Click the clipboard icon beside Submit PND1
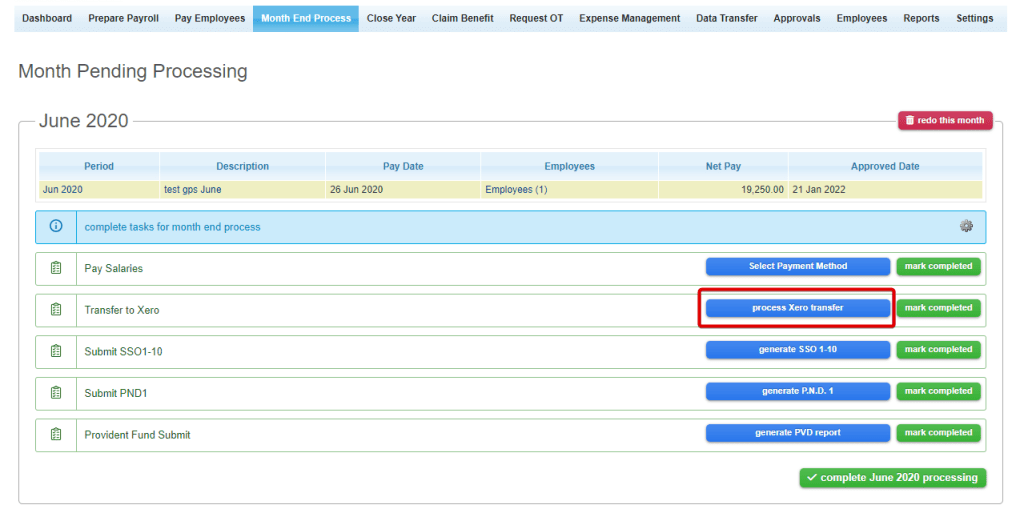Viewport: 1024px width, 521px height. 56,392
